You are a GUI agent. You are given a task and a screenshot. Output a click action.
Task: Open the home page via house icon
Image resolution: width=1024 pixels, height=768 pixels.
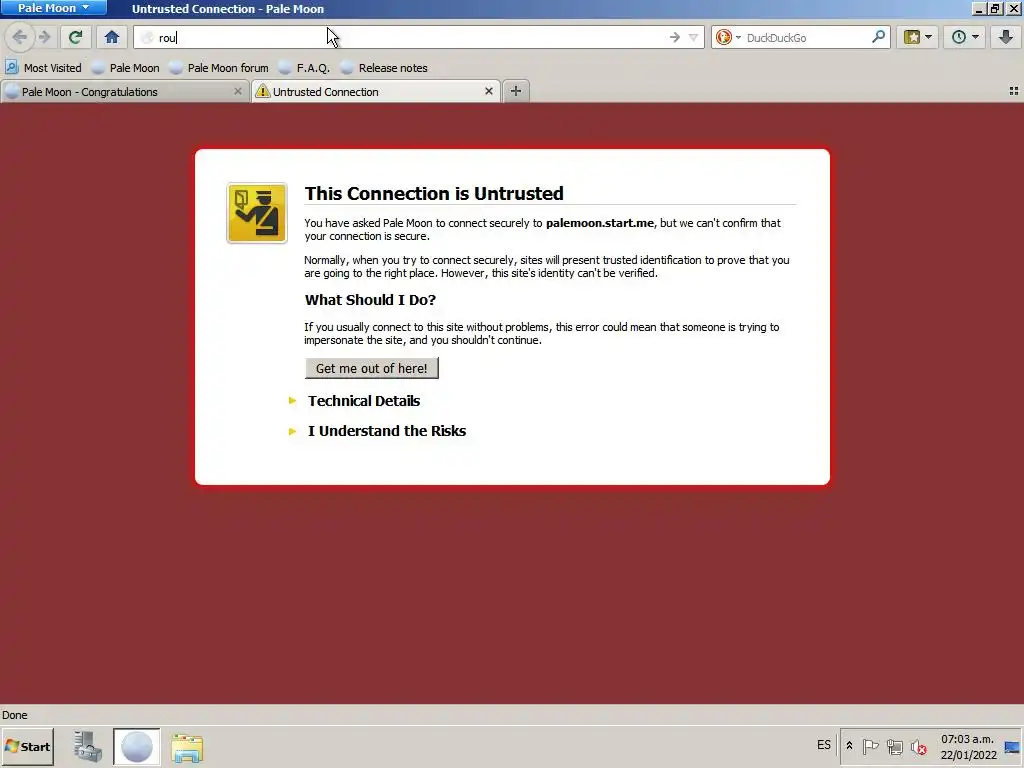112,37
